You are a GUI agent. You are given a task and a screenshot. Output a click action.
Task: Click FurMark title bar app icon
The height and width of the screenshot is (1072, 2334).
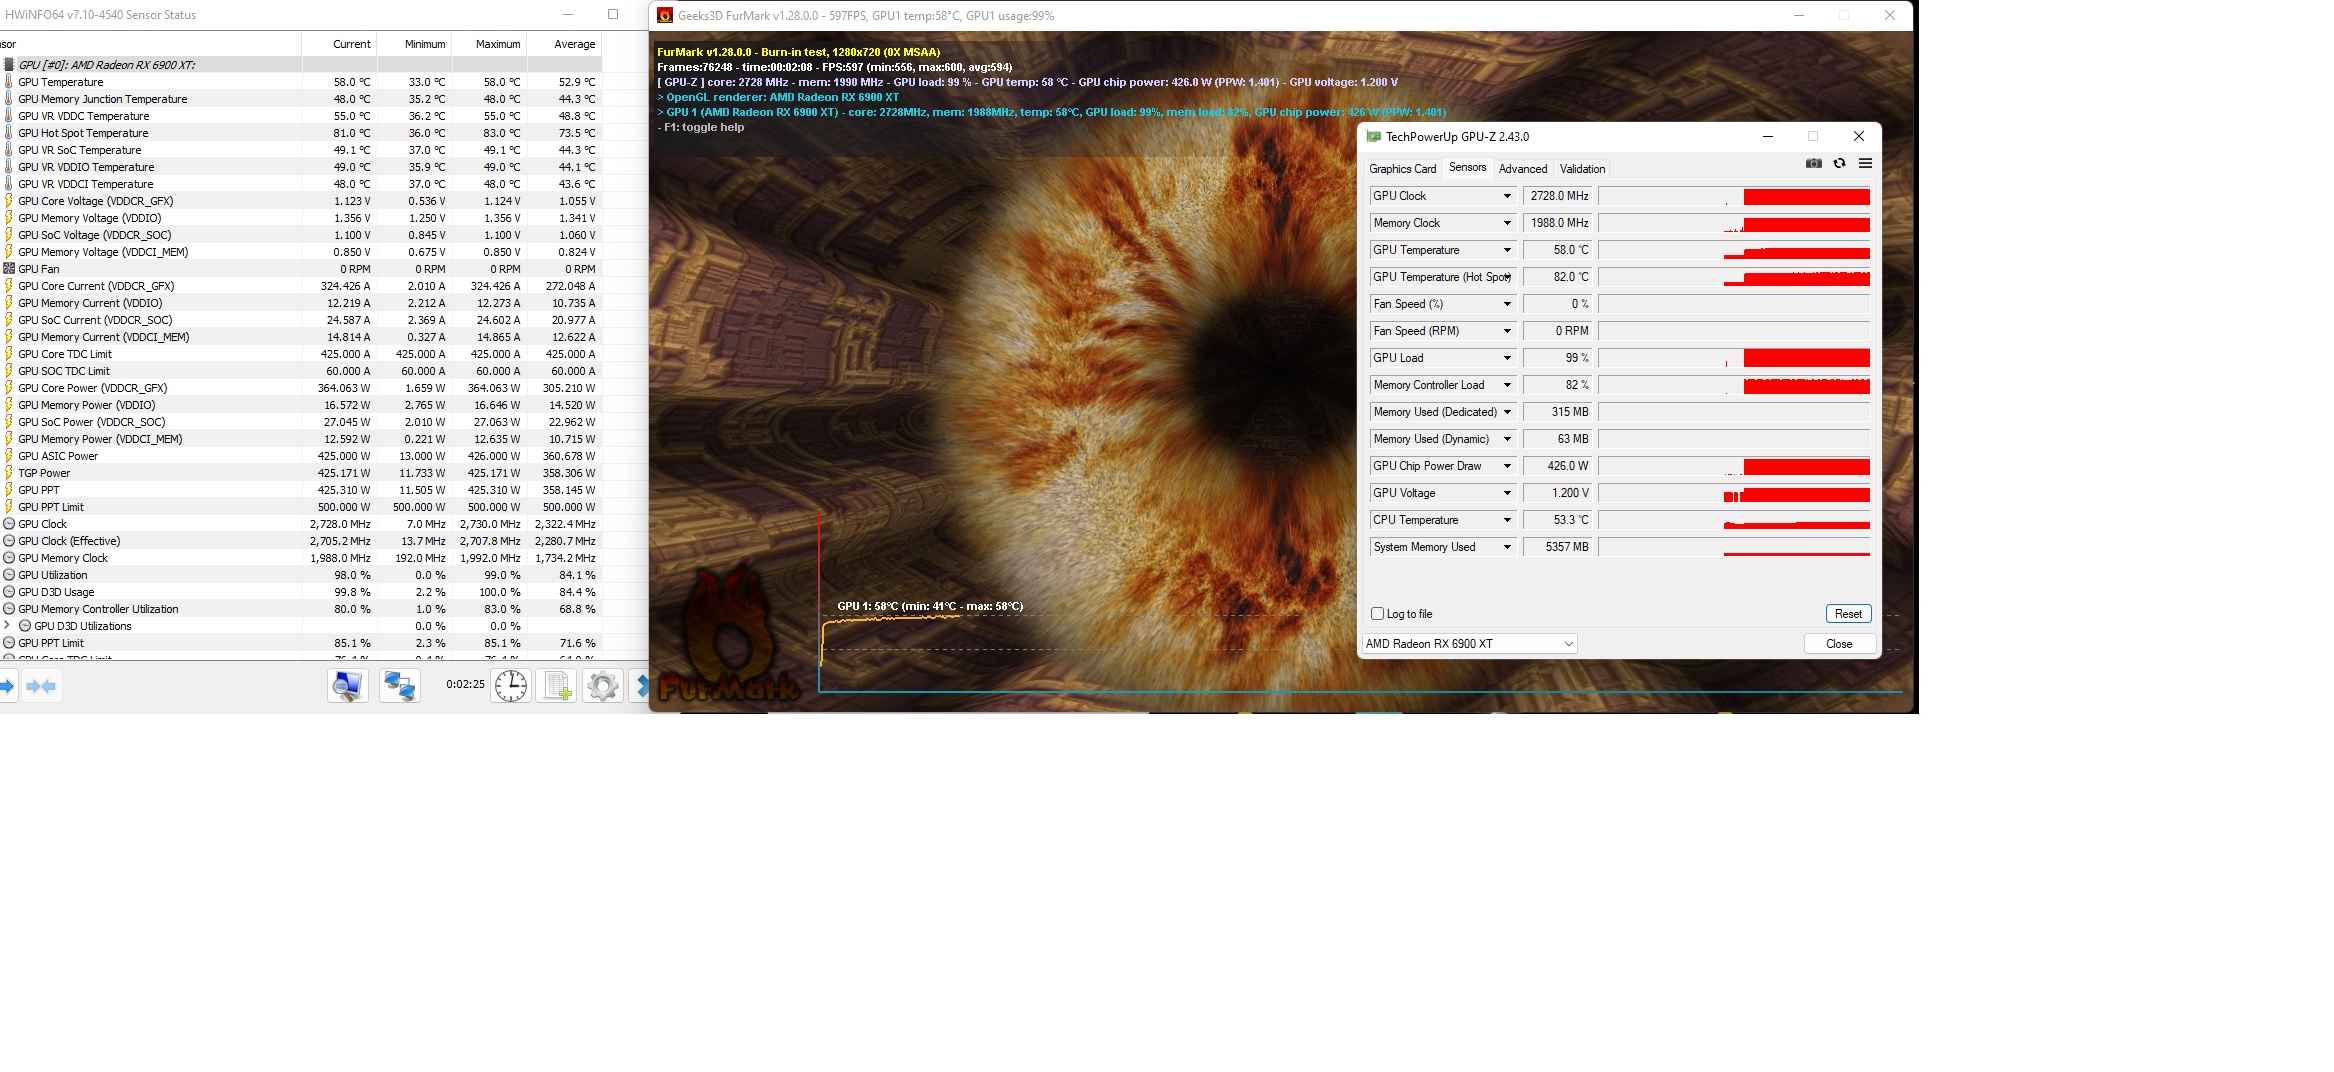pyautogui.click(x=665, y=15)
